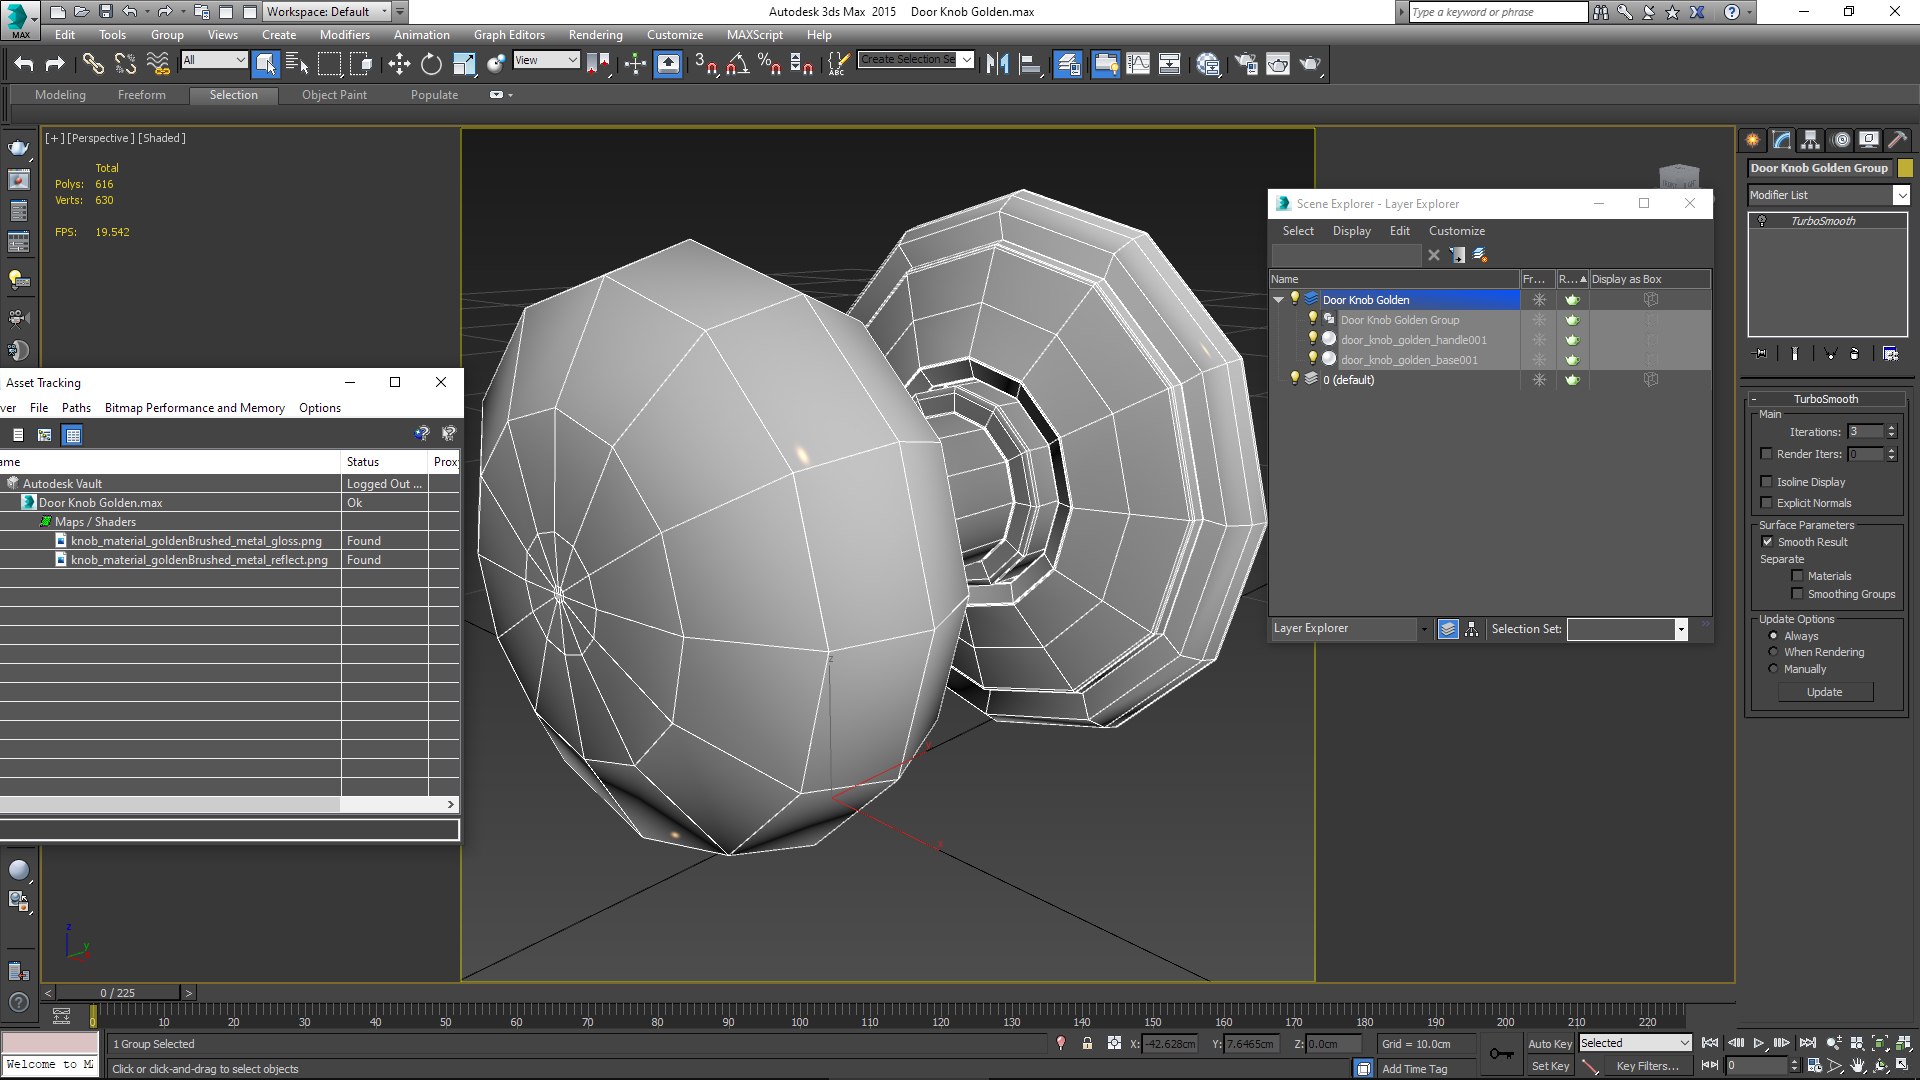
Task: Select the Move tool in main toolbar
Action: pyautogui.click(x=399, y=64)
